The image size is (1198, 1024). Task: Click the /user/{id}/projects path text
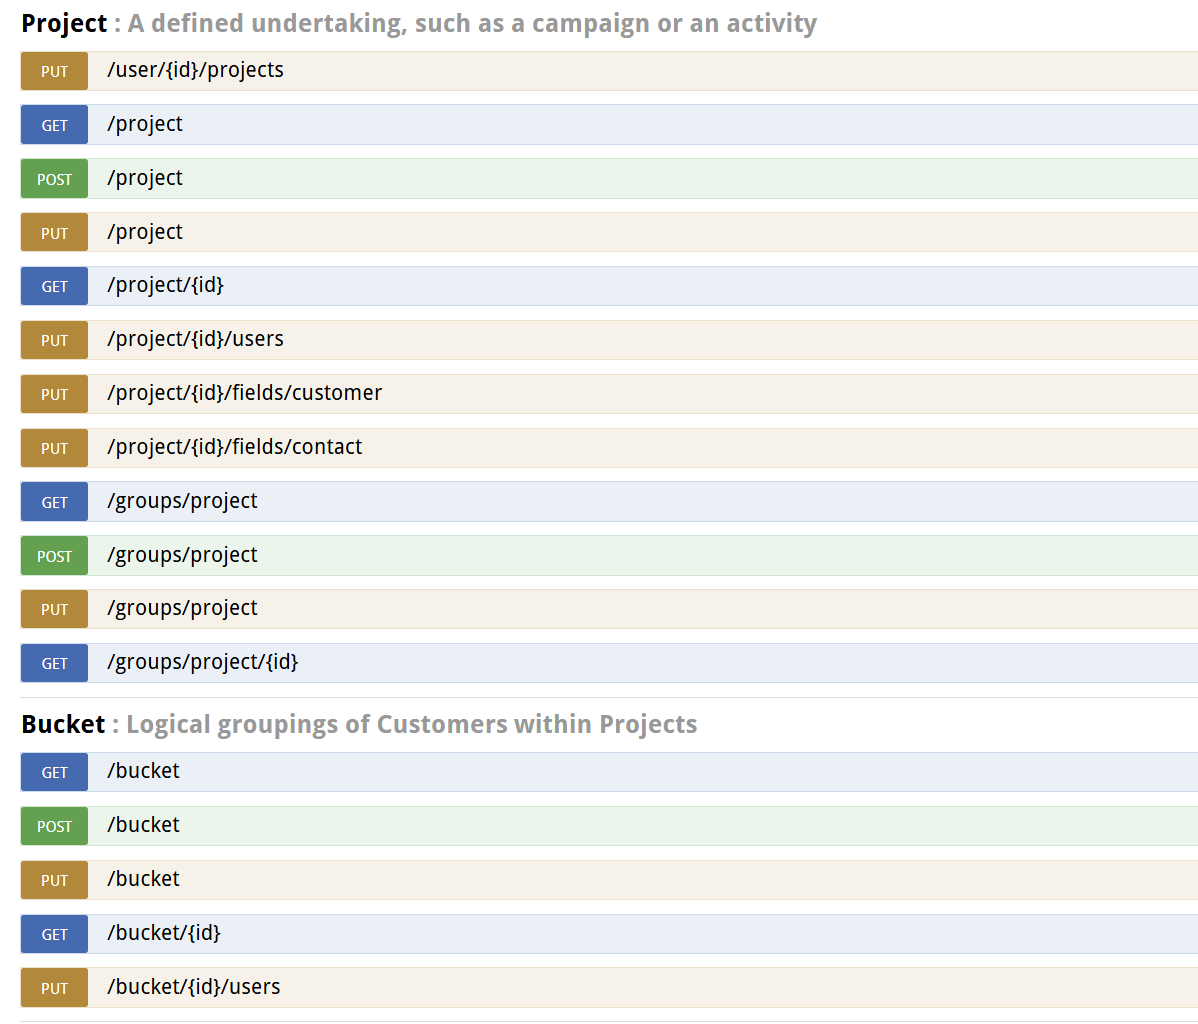(x=195, y=70)
